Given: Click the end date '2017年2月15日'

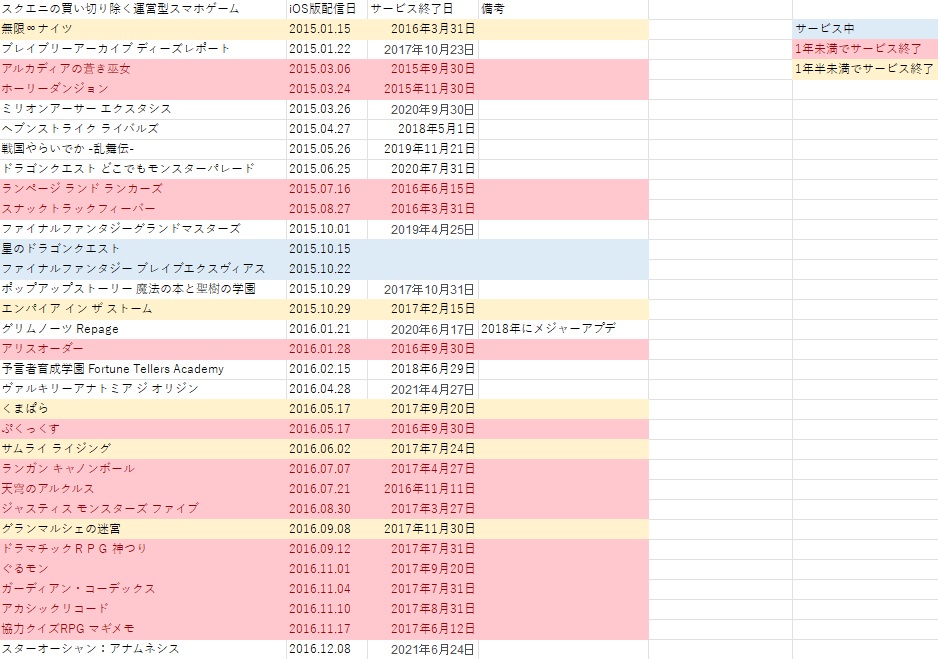Looking at the screenshot, I should [x=422, y=309].
